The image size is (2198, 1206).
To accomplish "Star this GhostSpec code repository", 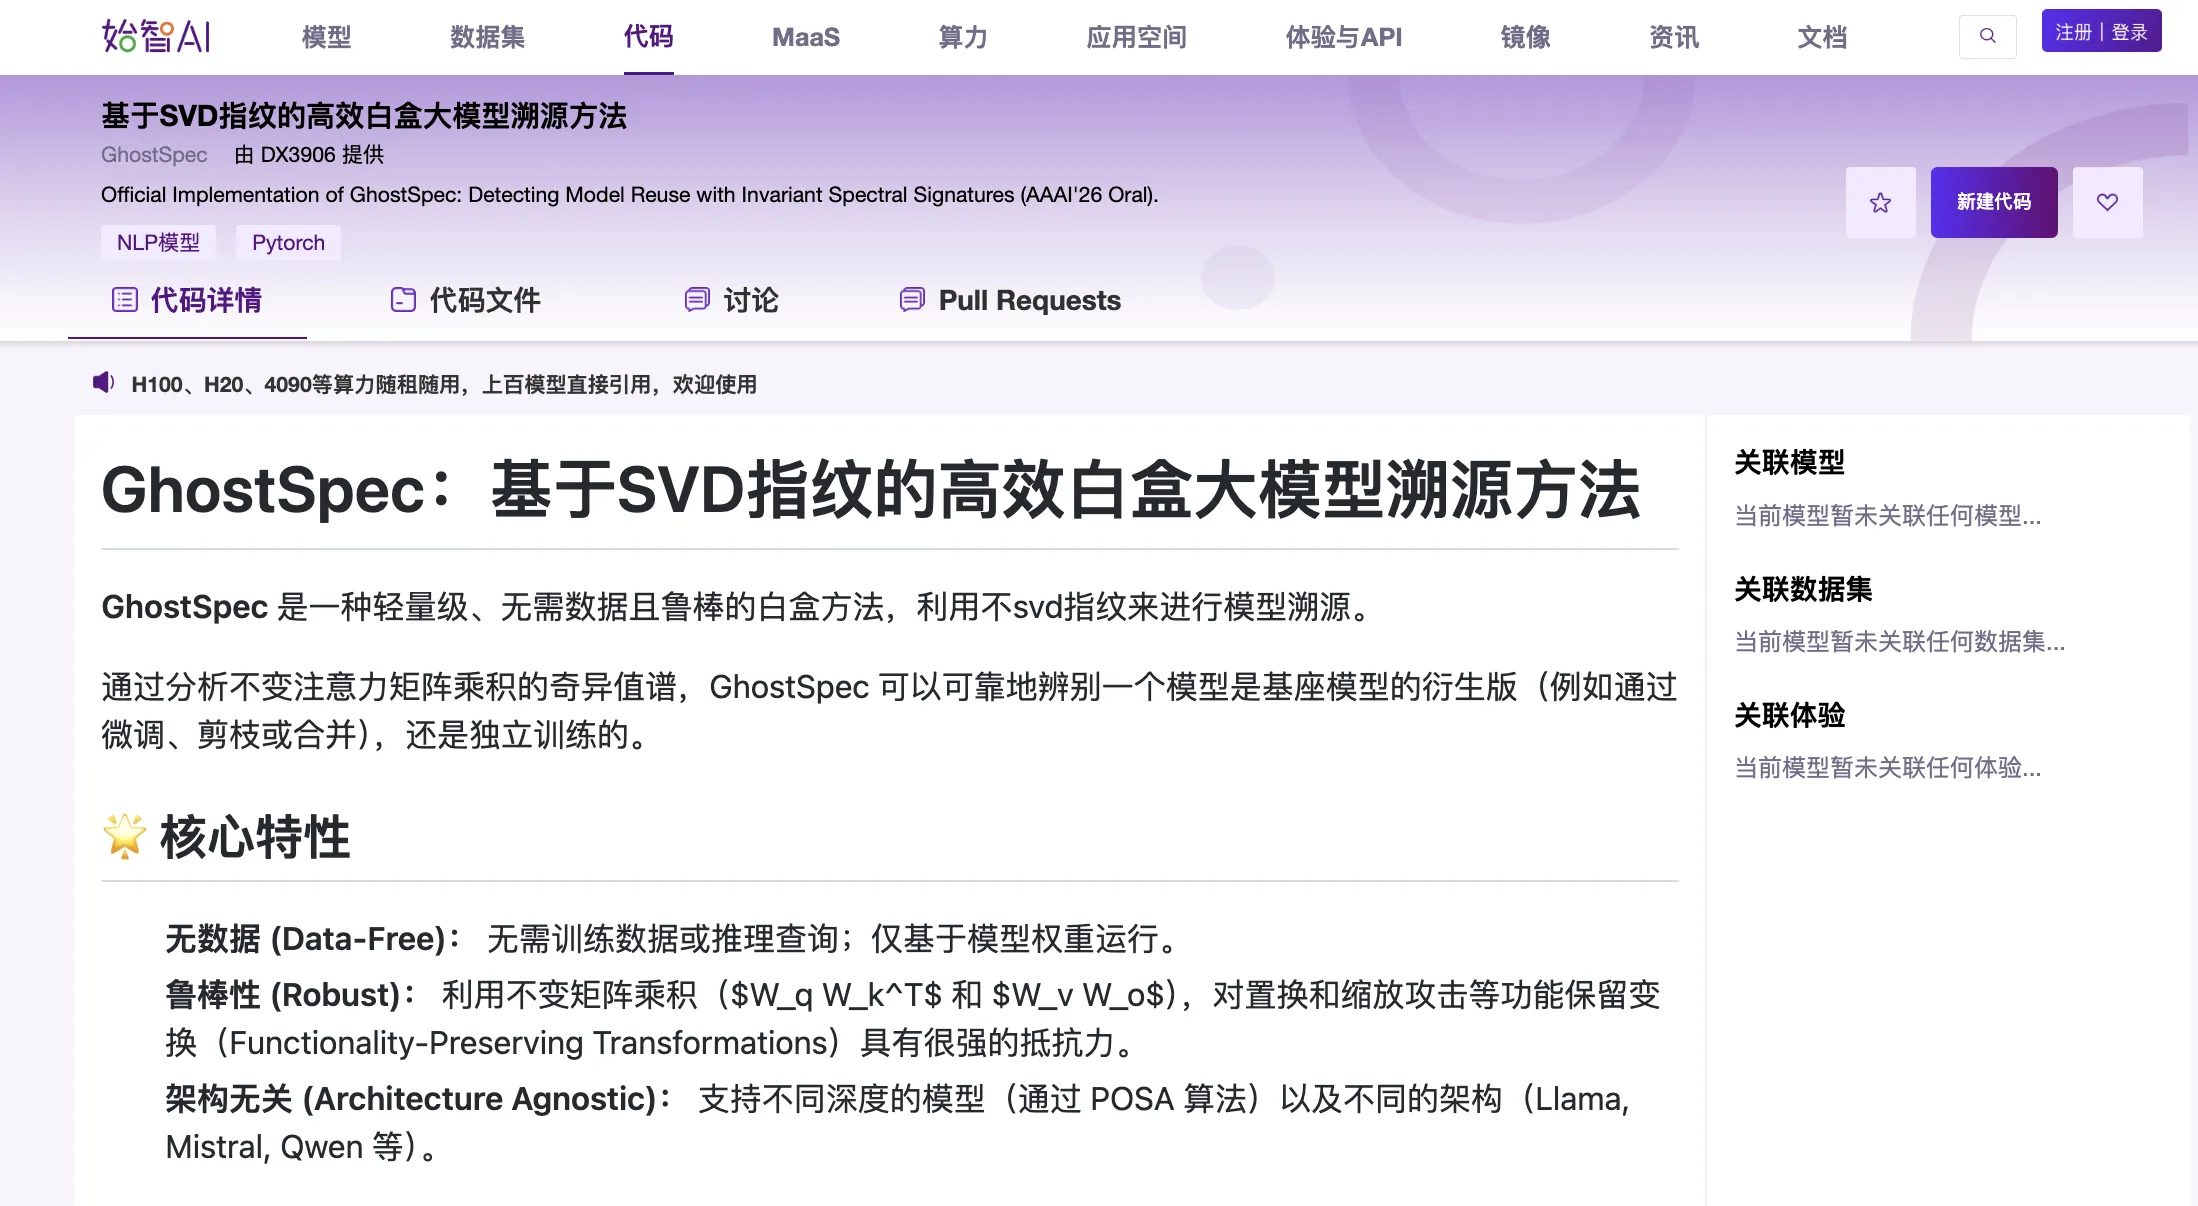I will pos(1880,202).
